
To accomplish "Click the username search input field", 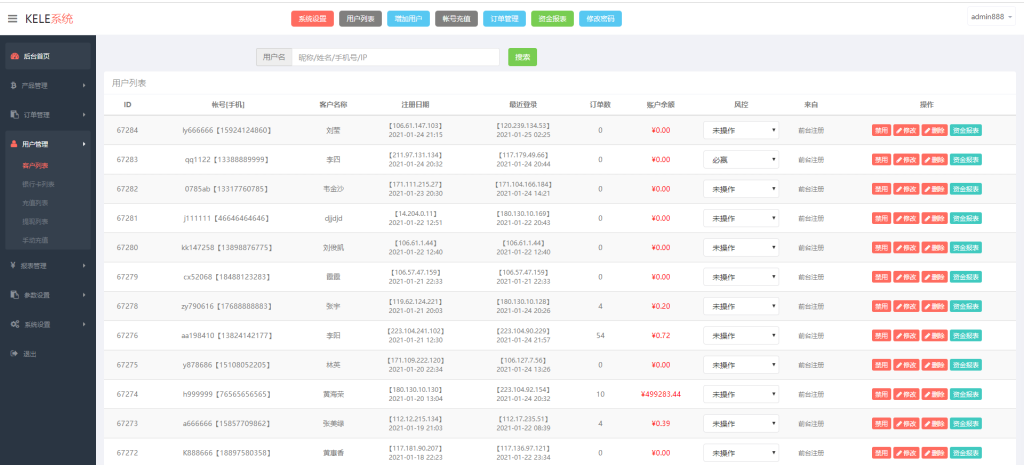I will [x=395, y=57].
